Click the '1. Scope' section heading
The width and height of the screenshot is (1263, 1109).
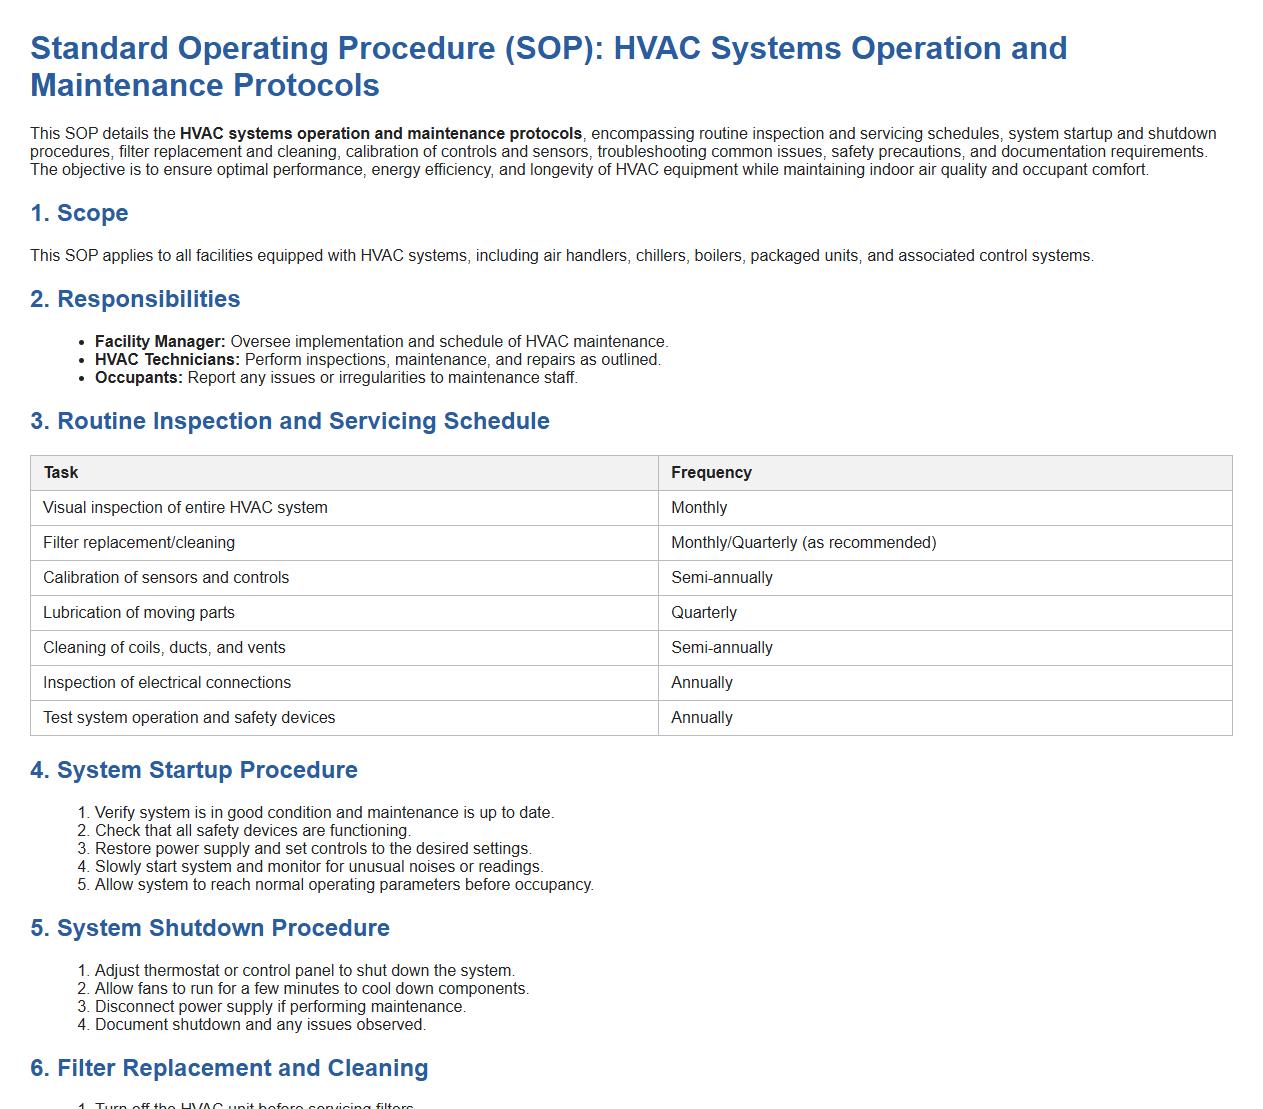pos(79,213)
